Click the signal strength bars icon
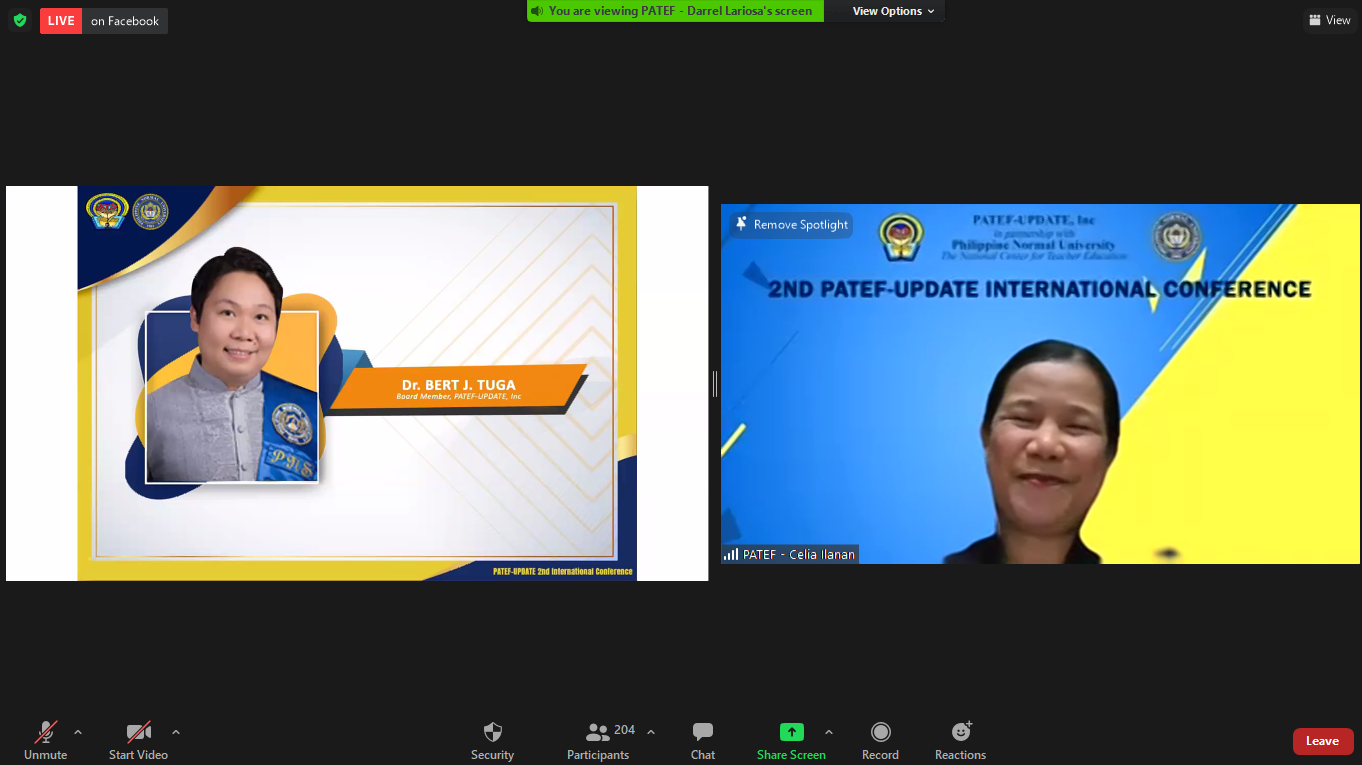1362x765 pixels. pyautogui.click(x=731, y=554)
